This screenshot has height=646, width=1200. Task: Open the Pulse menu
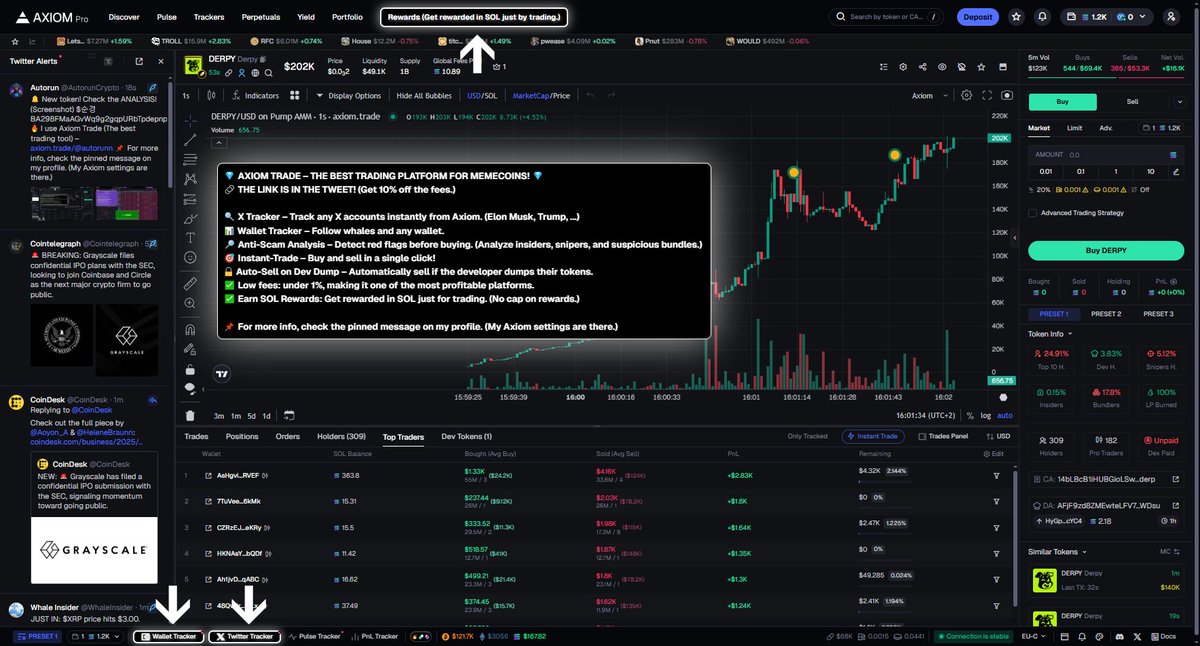[x=167, y=17]
